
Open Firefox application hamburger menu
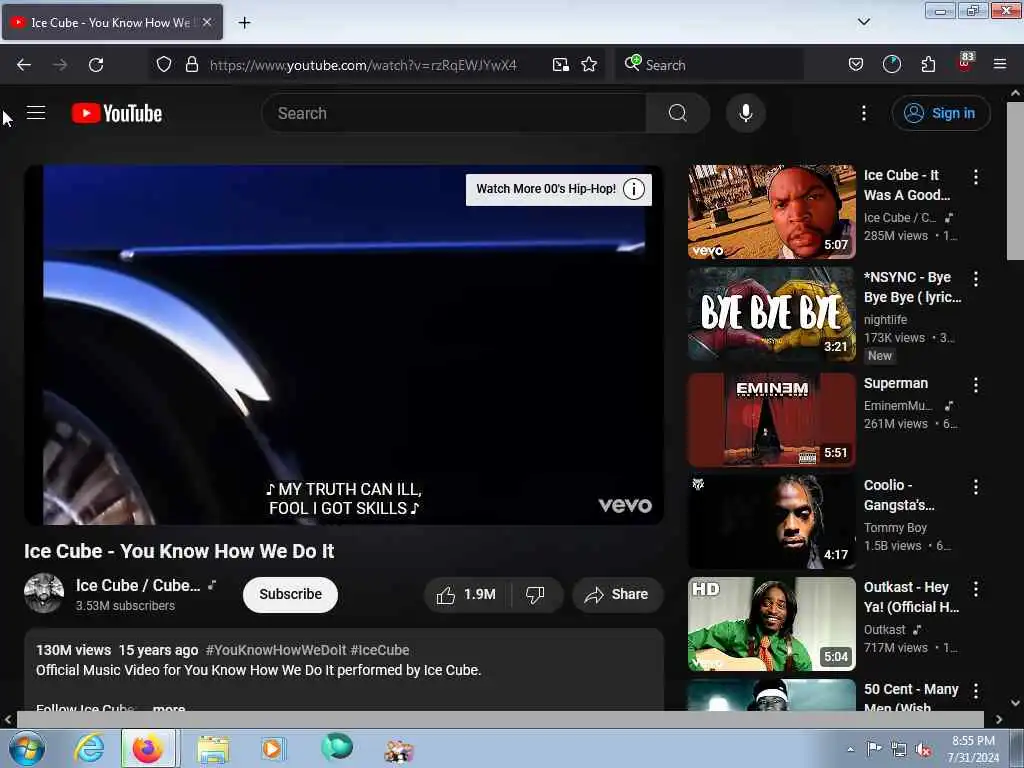[x=1000, y=64]
